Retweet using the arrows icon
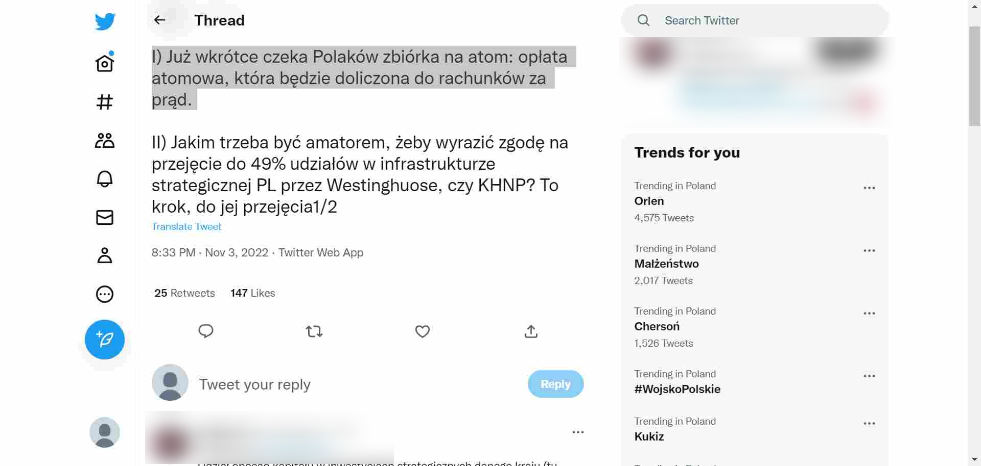This screenshot has height=466, width=981. point(314,332)
